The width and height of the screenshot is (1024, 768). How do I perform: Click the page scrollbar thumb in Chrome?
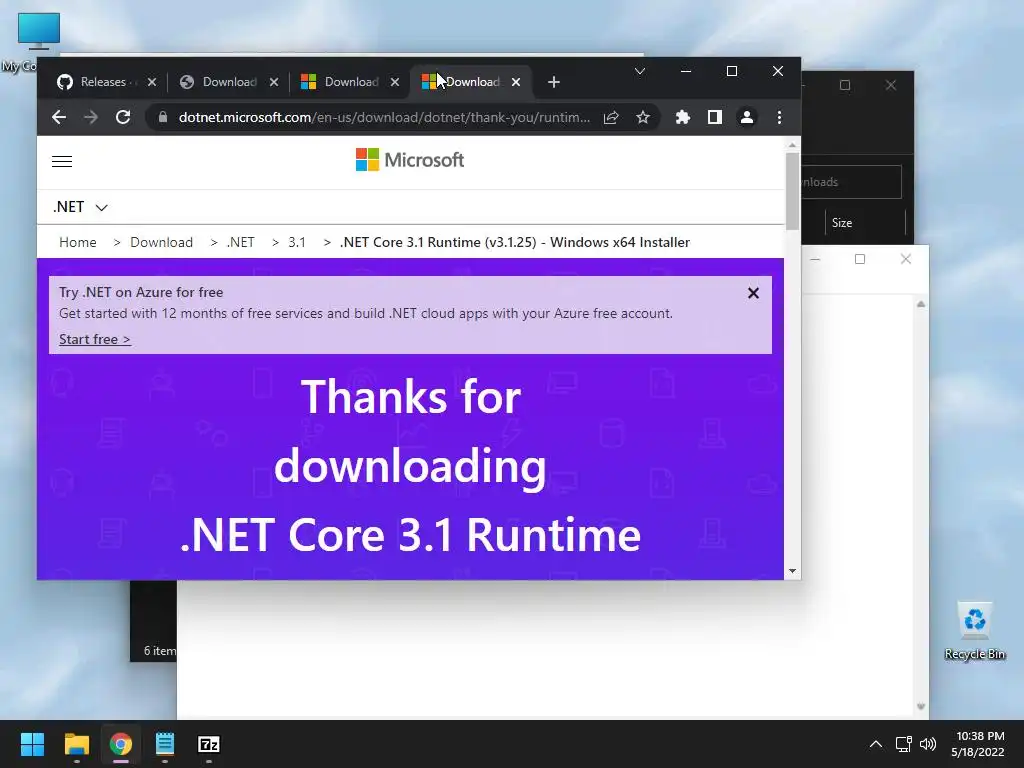[792, 191]
